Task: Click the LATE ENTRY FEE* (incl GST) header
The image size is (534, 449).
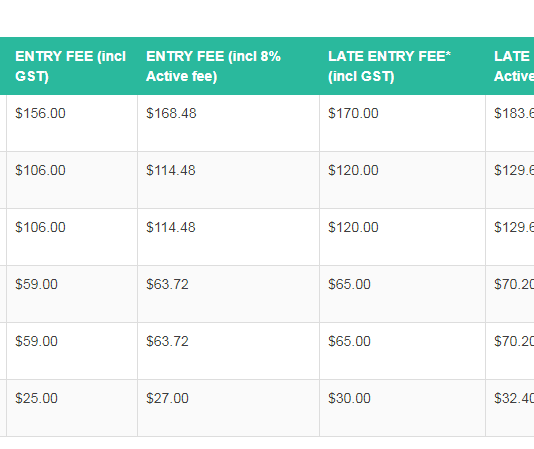Action: tap(403, 66)
